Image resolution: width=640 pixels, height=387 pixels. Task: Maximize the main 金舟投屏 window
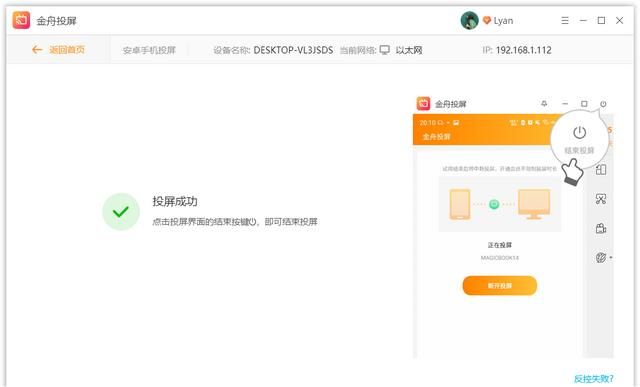[x=601, y=20]
